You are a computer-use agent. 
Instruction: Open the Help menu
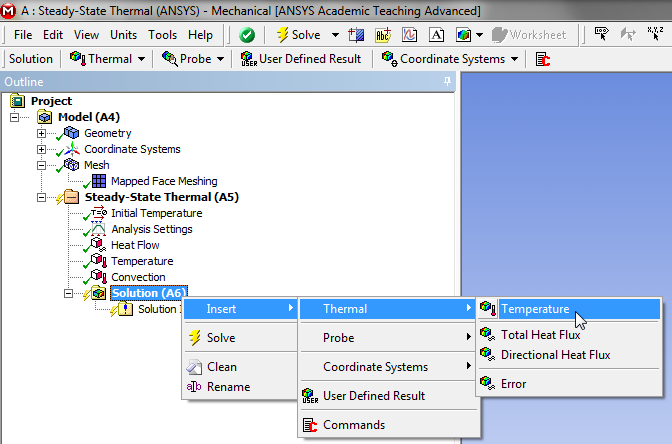(x=200, y=35)
